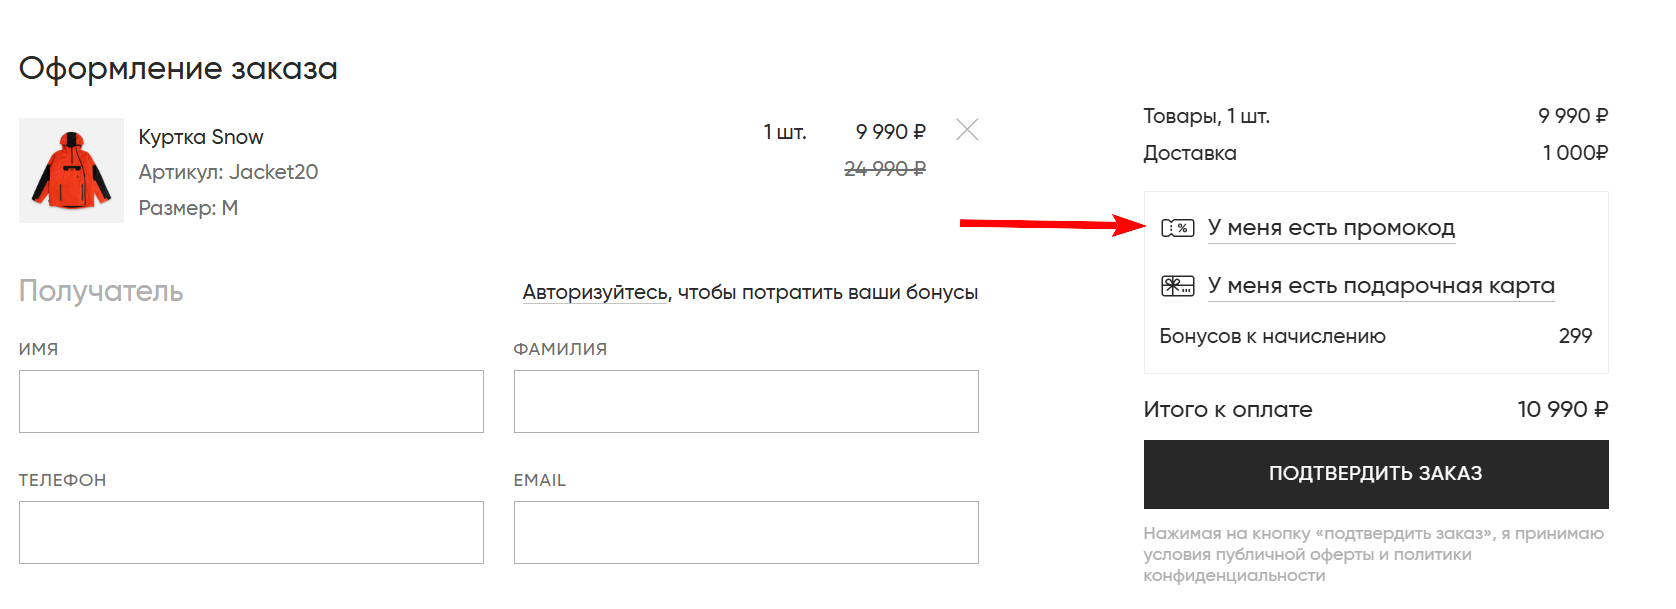Click the Куртка Snow product thumbnail
The width and height of the screenshot is (1676, 609).
pyautogui.click(x=71, y=170)
